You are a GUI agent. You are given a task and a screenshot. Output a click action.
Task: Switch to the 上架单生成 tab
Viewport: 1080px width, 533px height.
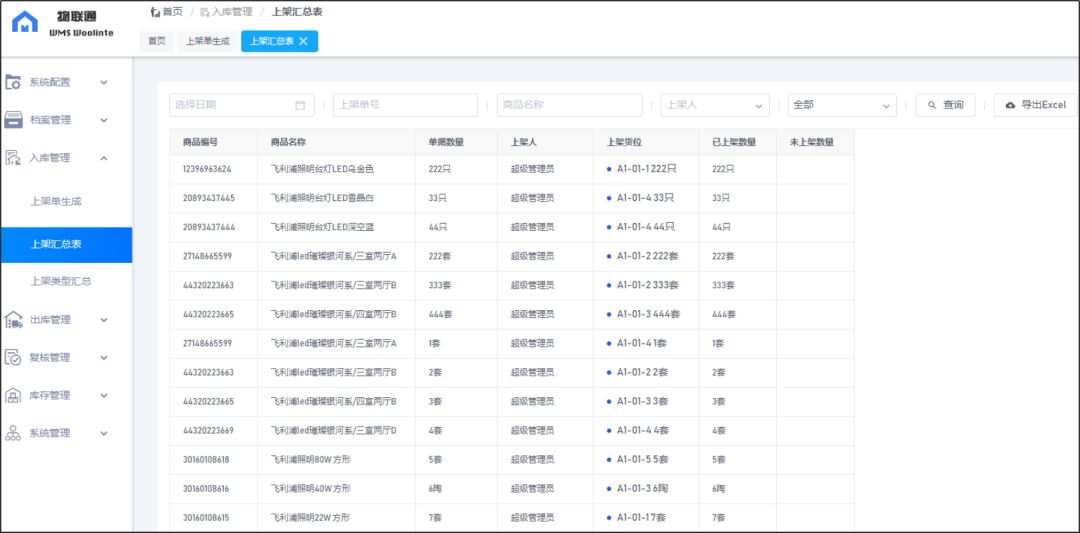click(207, 41)
